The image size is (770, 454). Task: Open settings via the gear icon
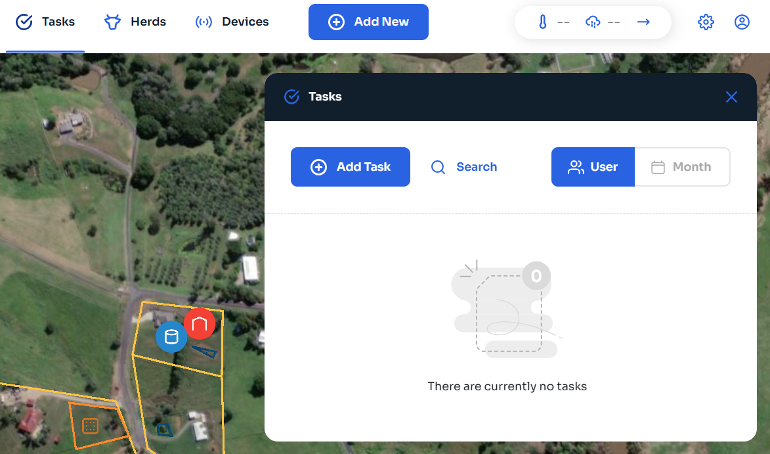(x=706, y=22)
